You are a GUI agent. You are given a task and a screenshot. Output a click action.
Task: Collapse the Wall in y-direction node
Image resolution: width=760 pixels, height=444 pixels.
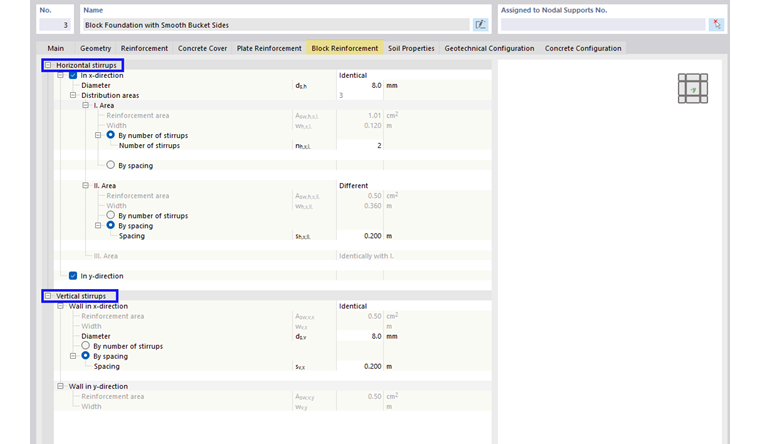click(x=60, y=386)
